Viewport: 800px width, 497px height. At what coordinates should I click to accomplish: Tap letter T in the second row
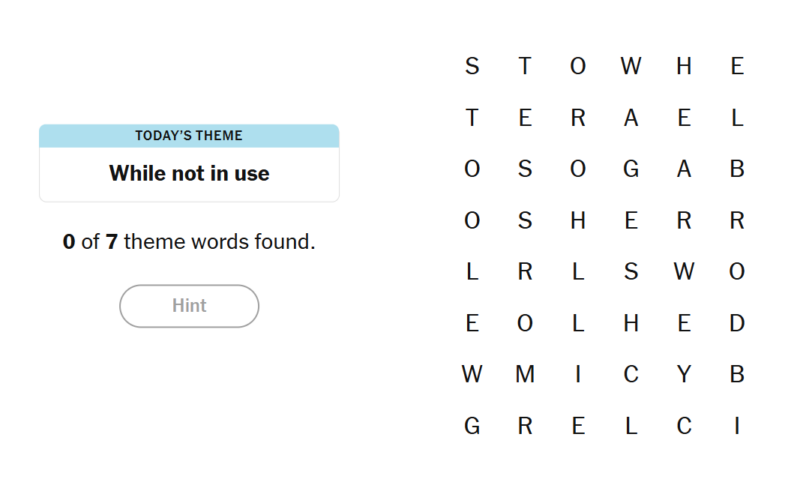click(x=472, y=118)
